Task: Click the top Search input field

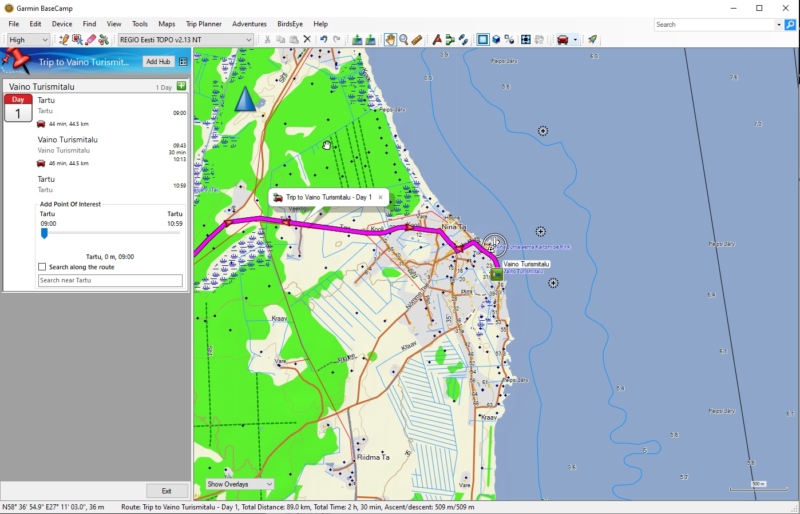Action: point(714,25)
